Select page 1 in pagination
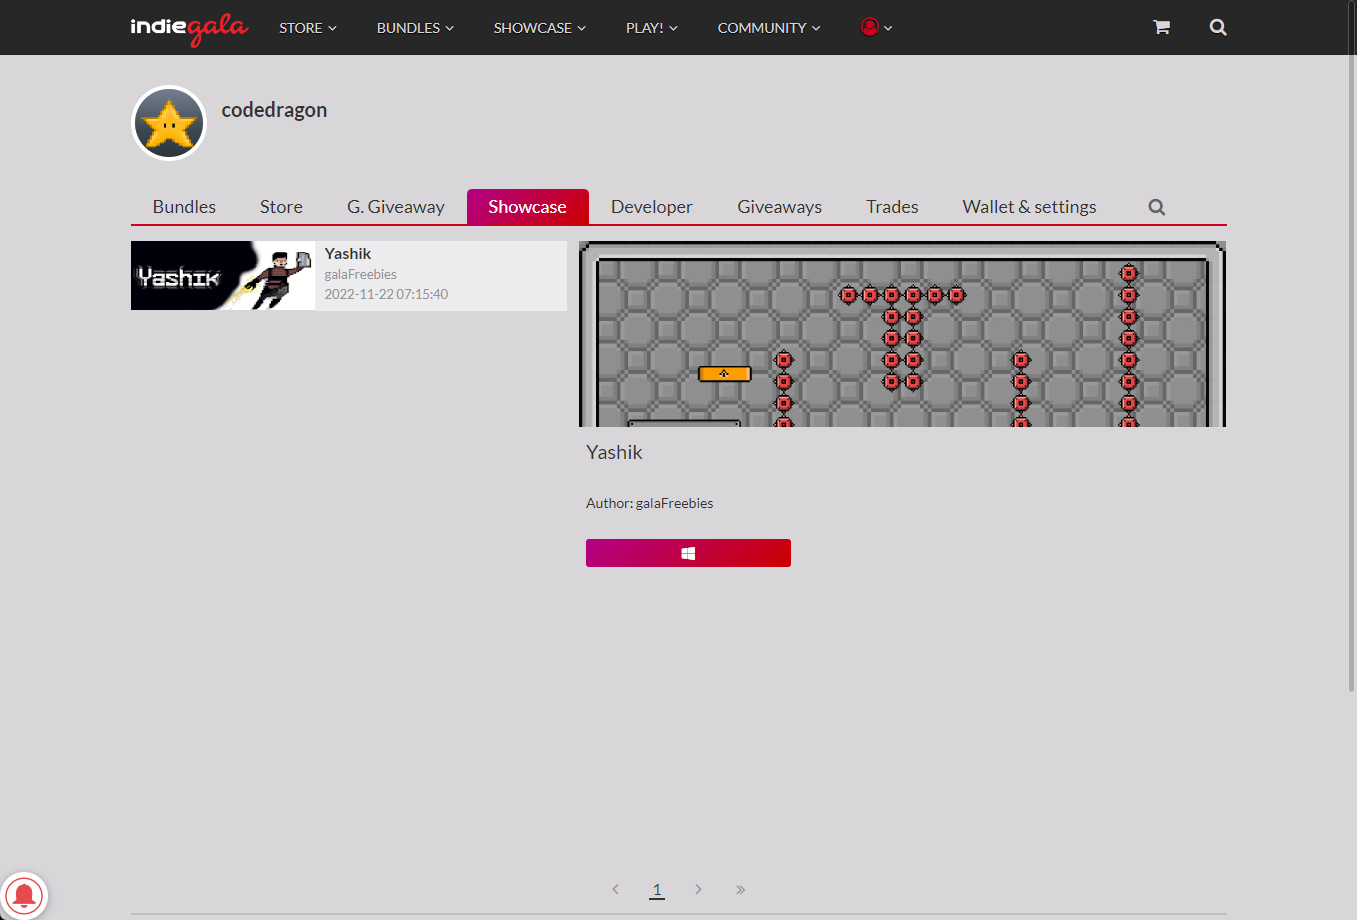The width and height of the screenshot is (1357, 920). (657, 889)
